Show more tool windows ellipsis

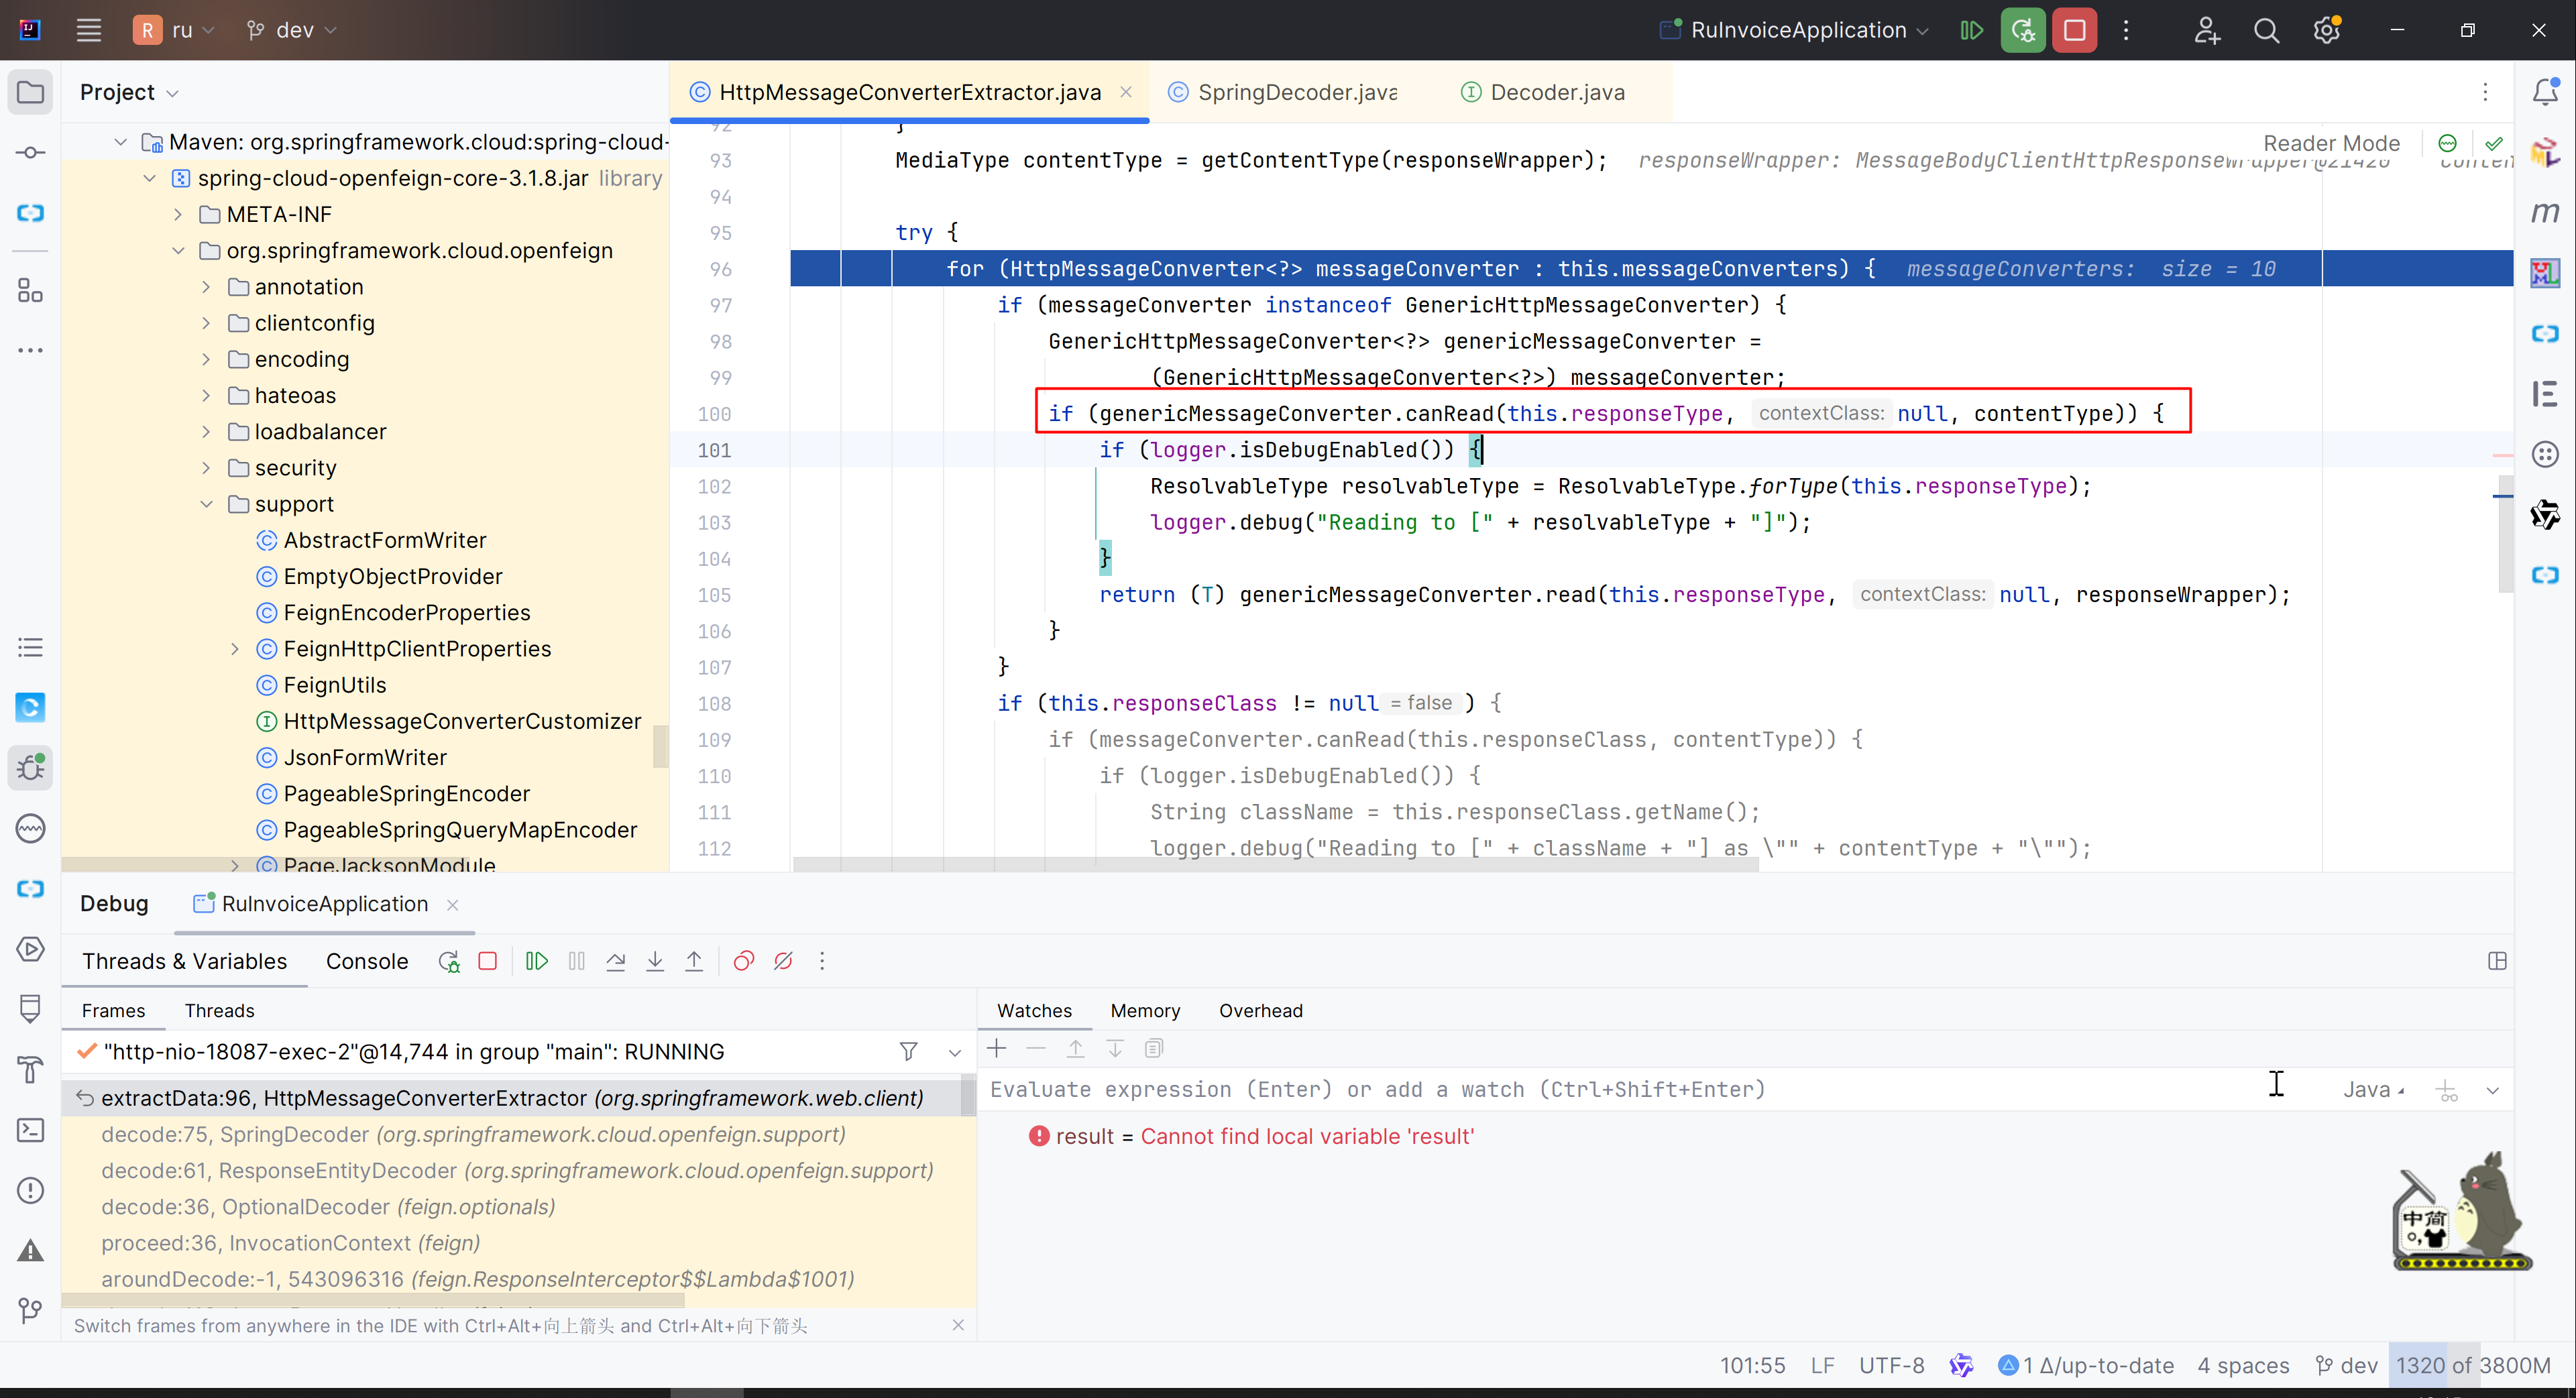click(x=31, y=350)
